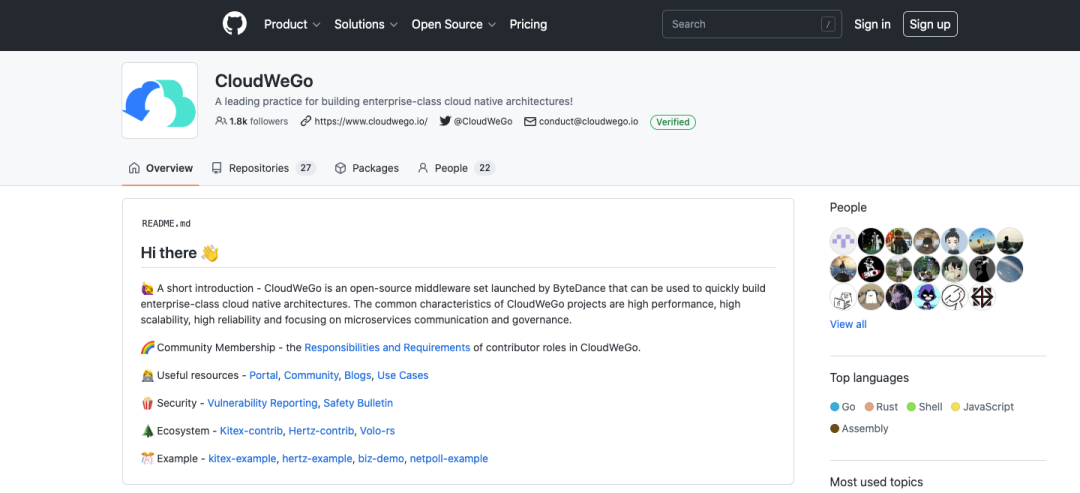Open the Portal link

(x=264, y=375)
